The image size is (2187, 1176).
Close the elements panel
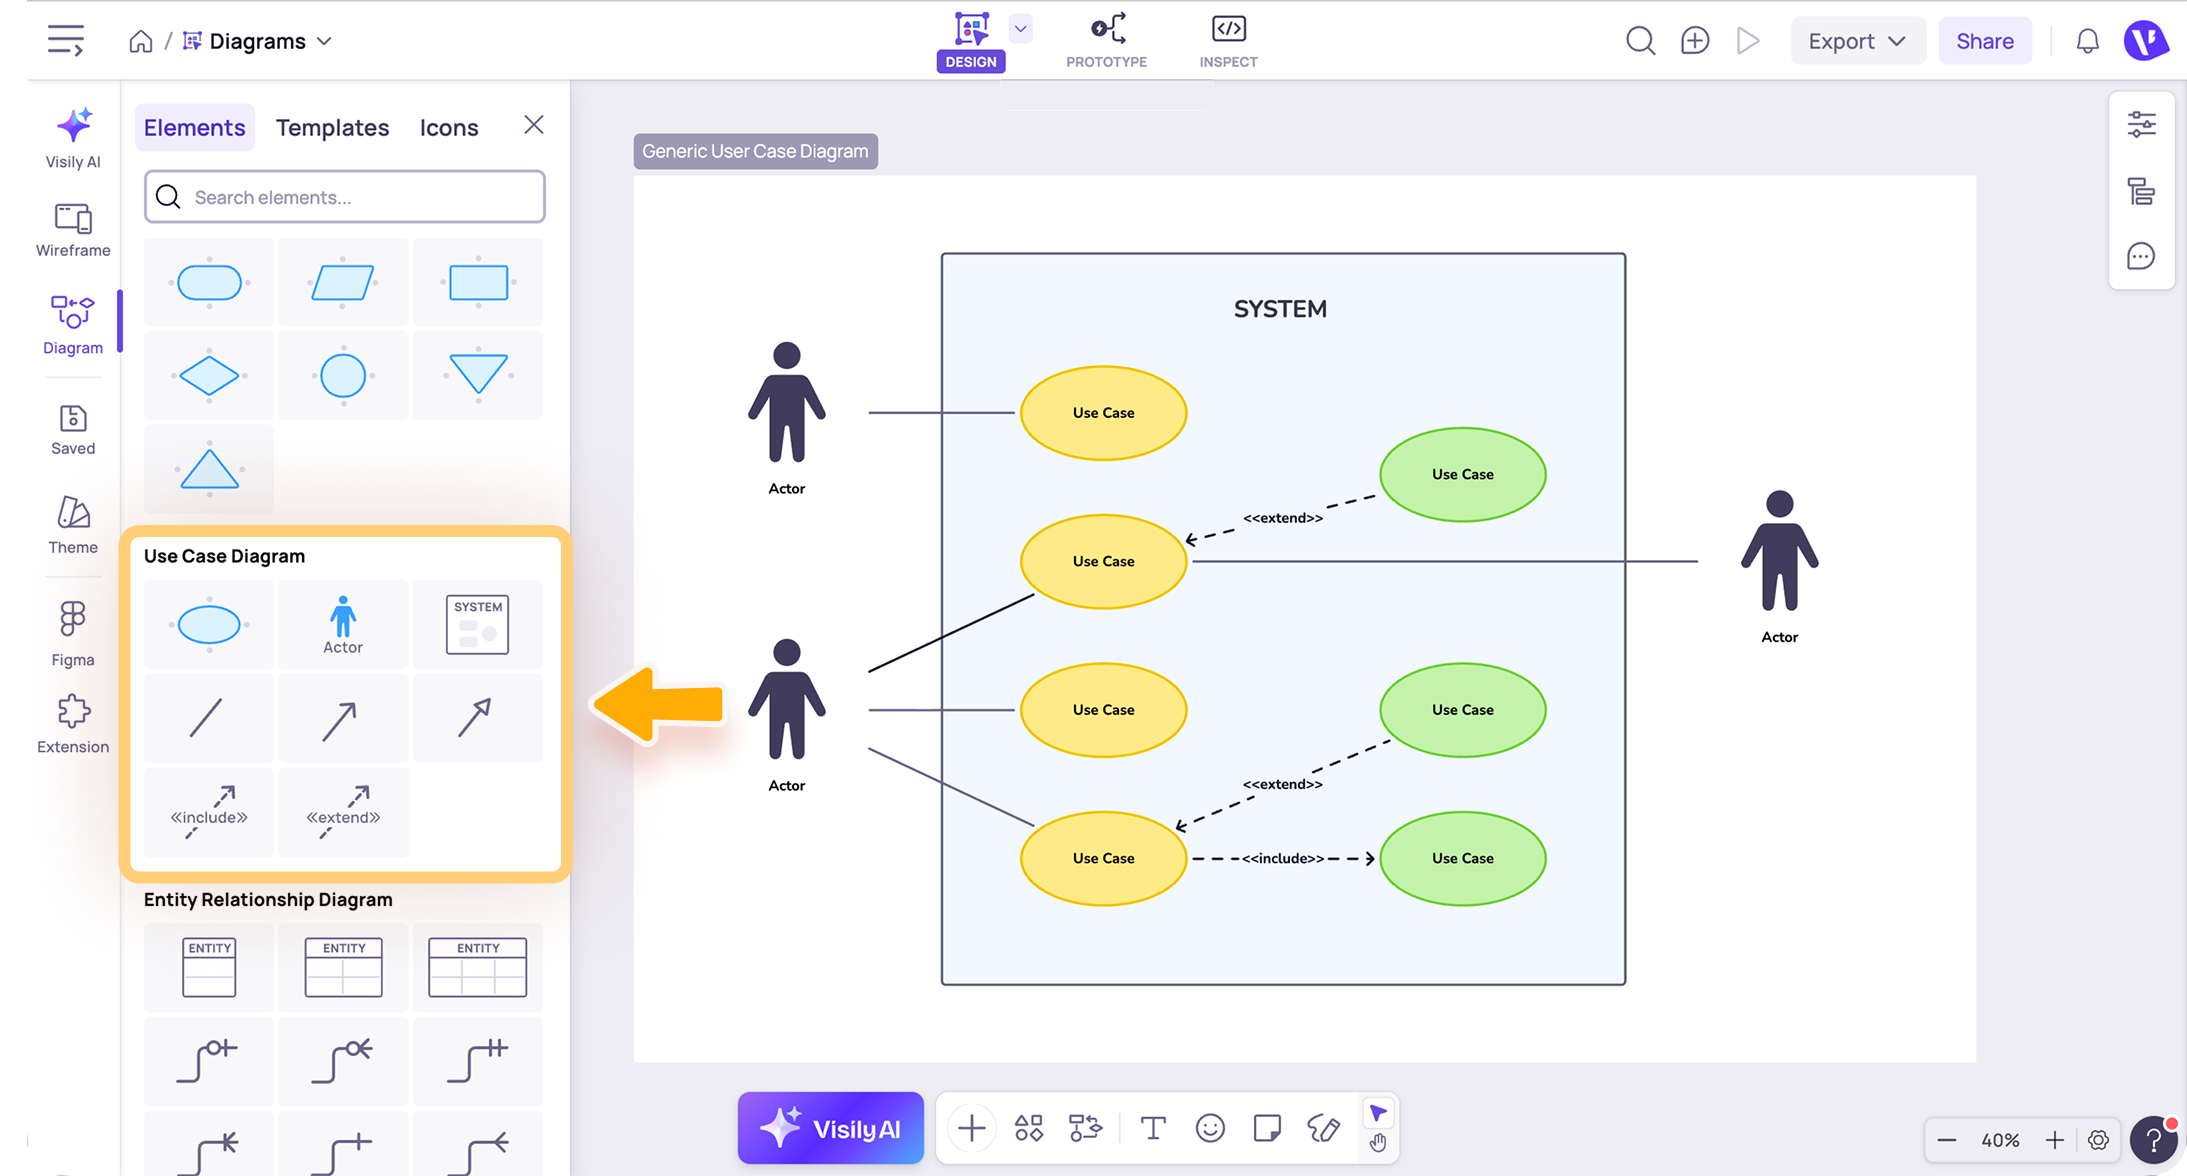click(534, 125)
